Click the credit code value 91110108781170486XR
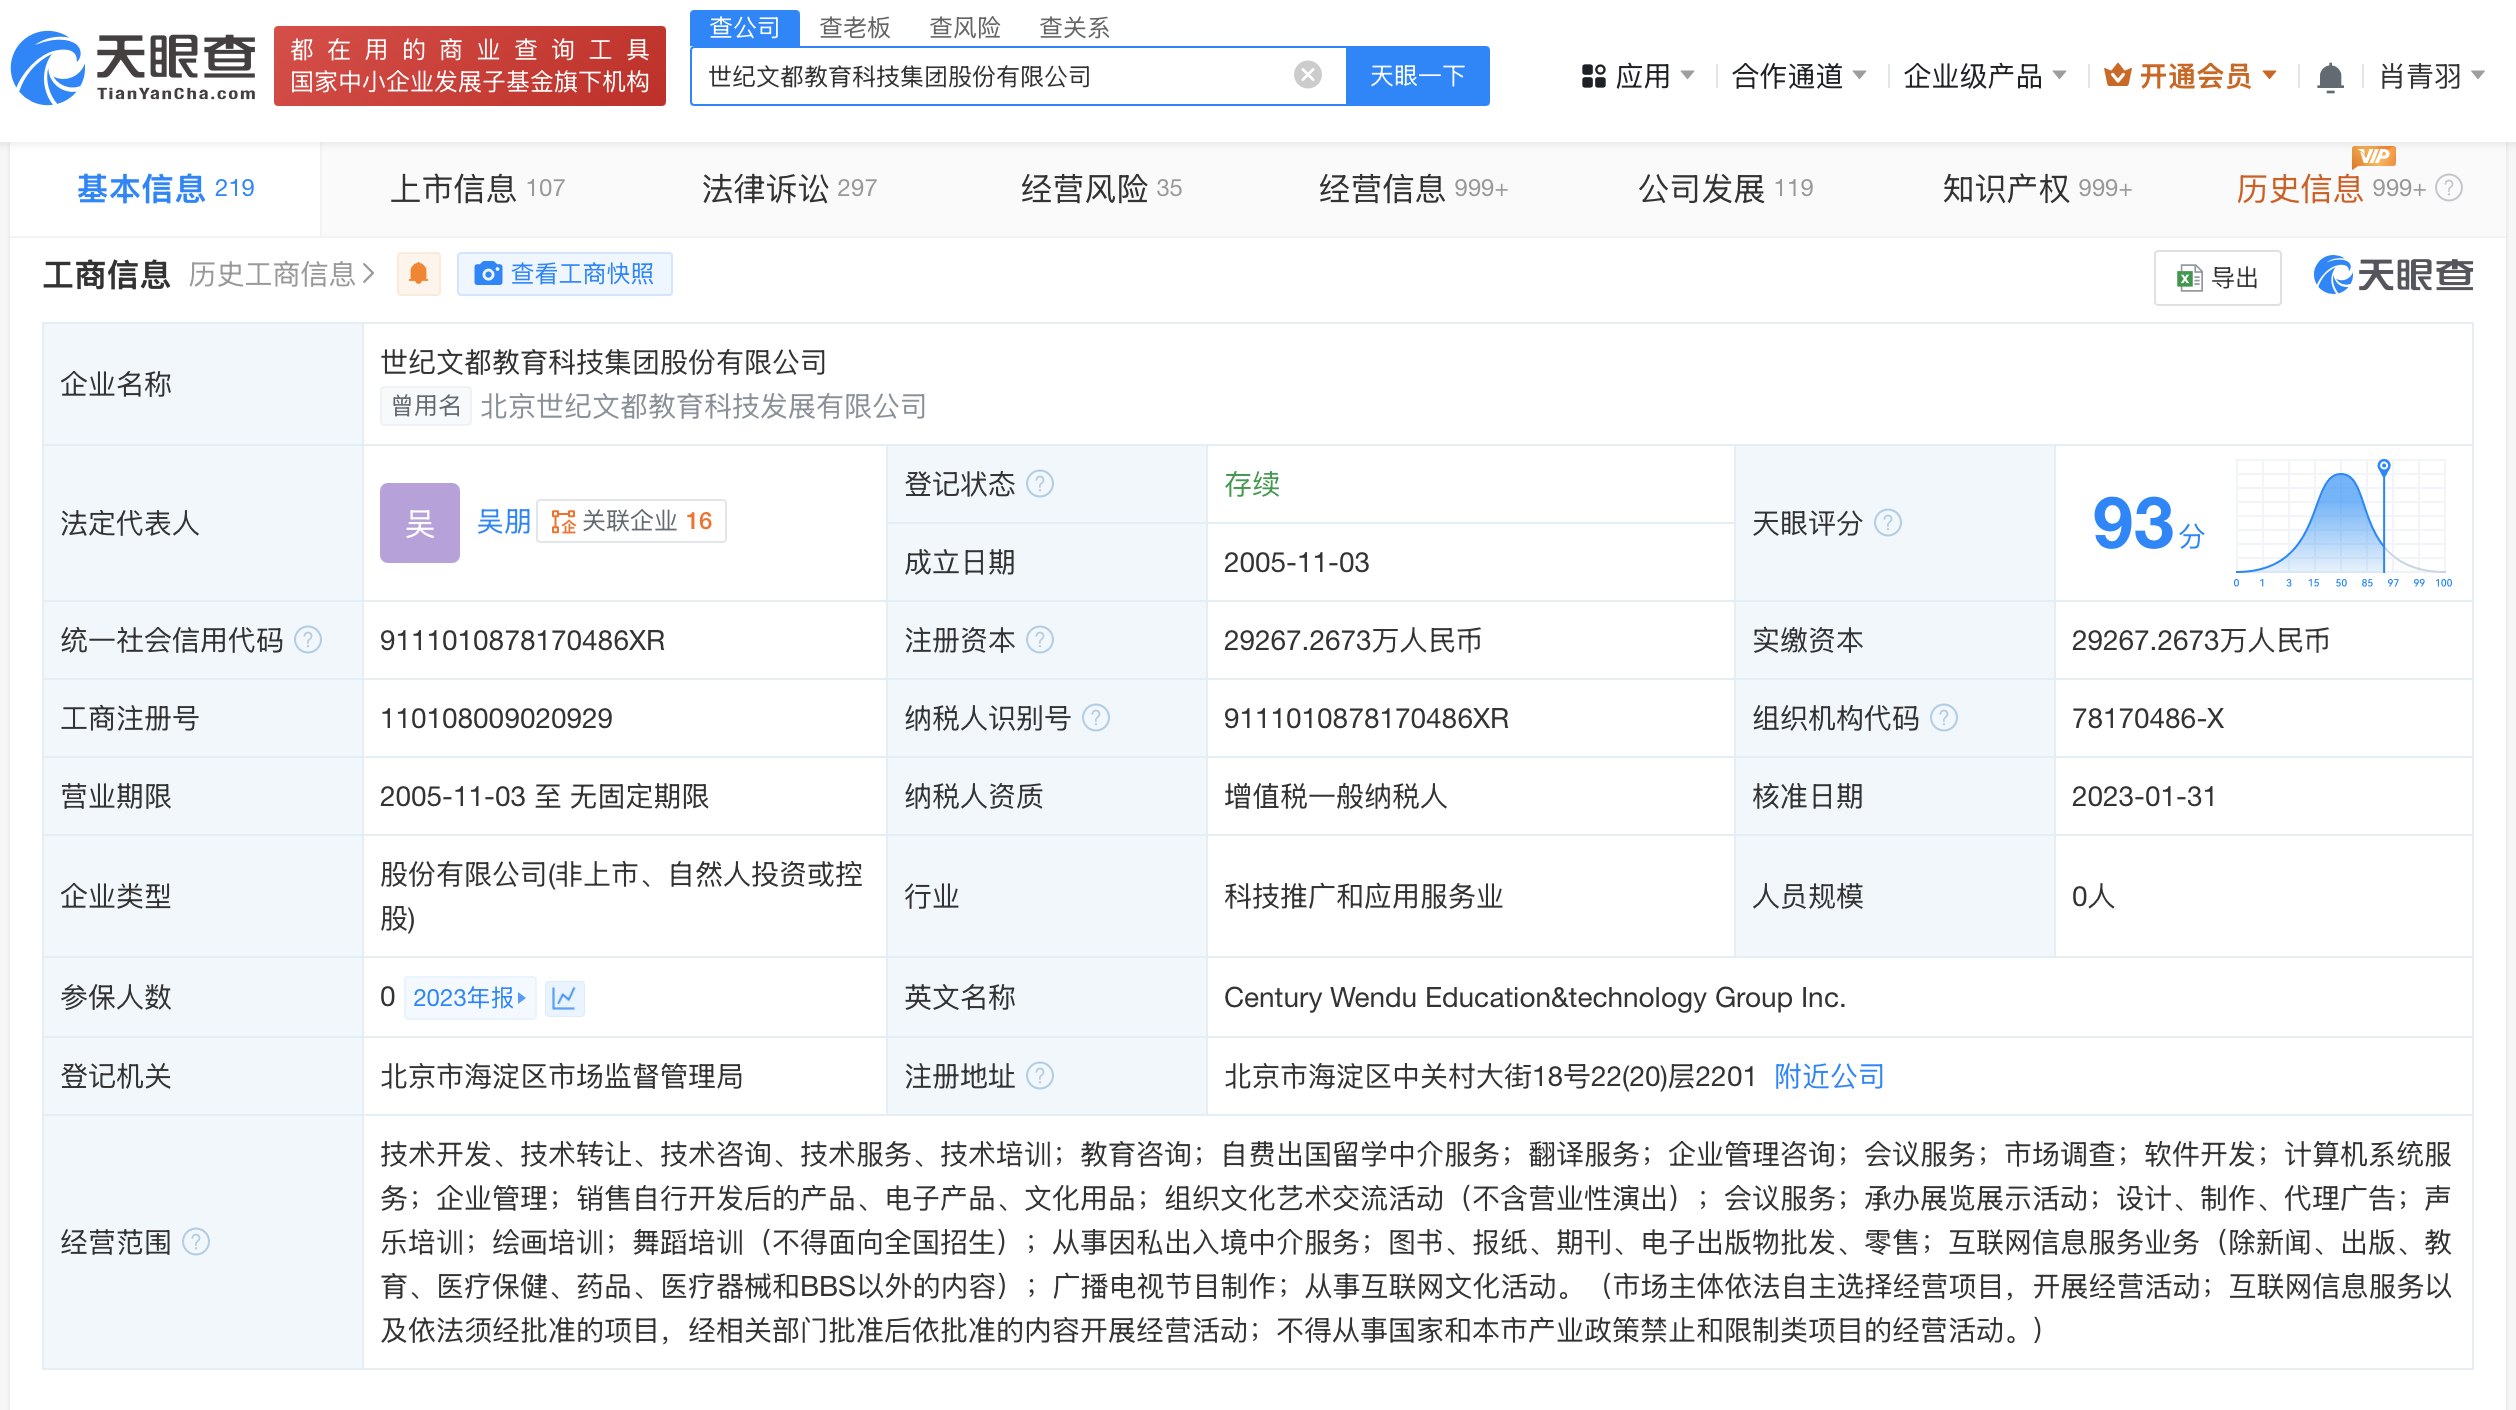This screenshot has height=1410, width=2516. pos(522,640)
